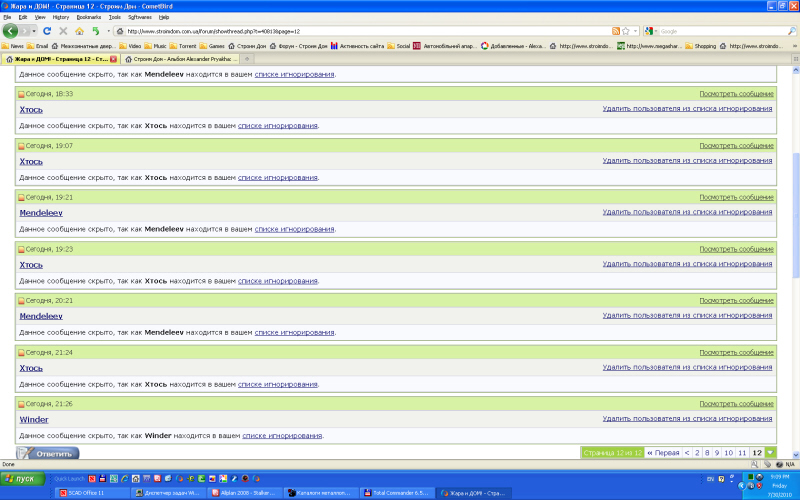Screen dimensions: 800x500
Task: Open the Форум - Строим Дом bookmark
Action: pyautogui.click(x=298, y=46)
